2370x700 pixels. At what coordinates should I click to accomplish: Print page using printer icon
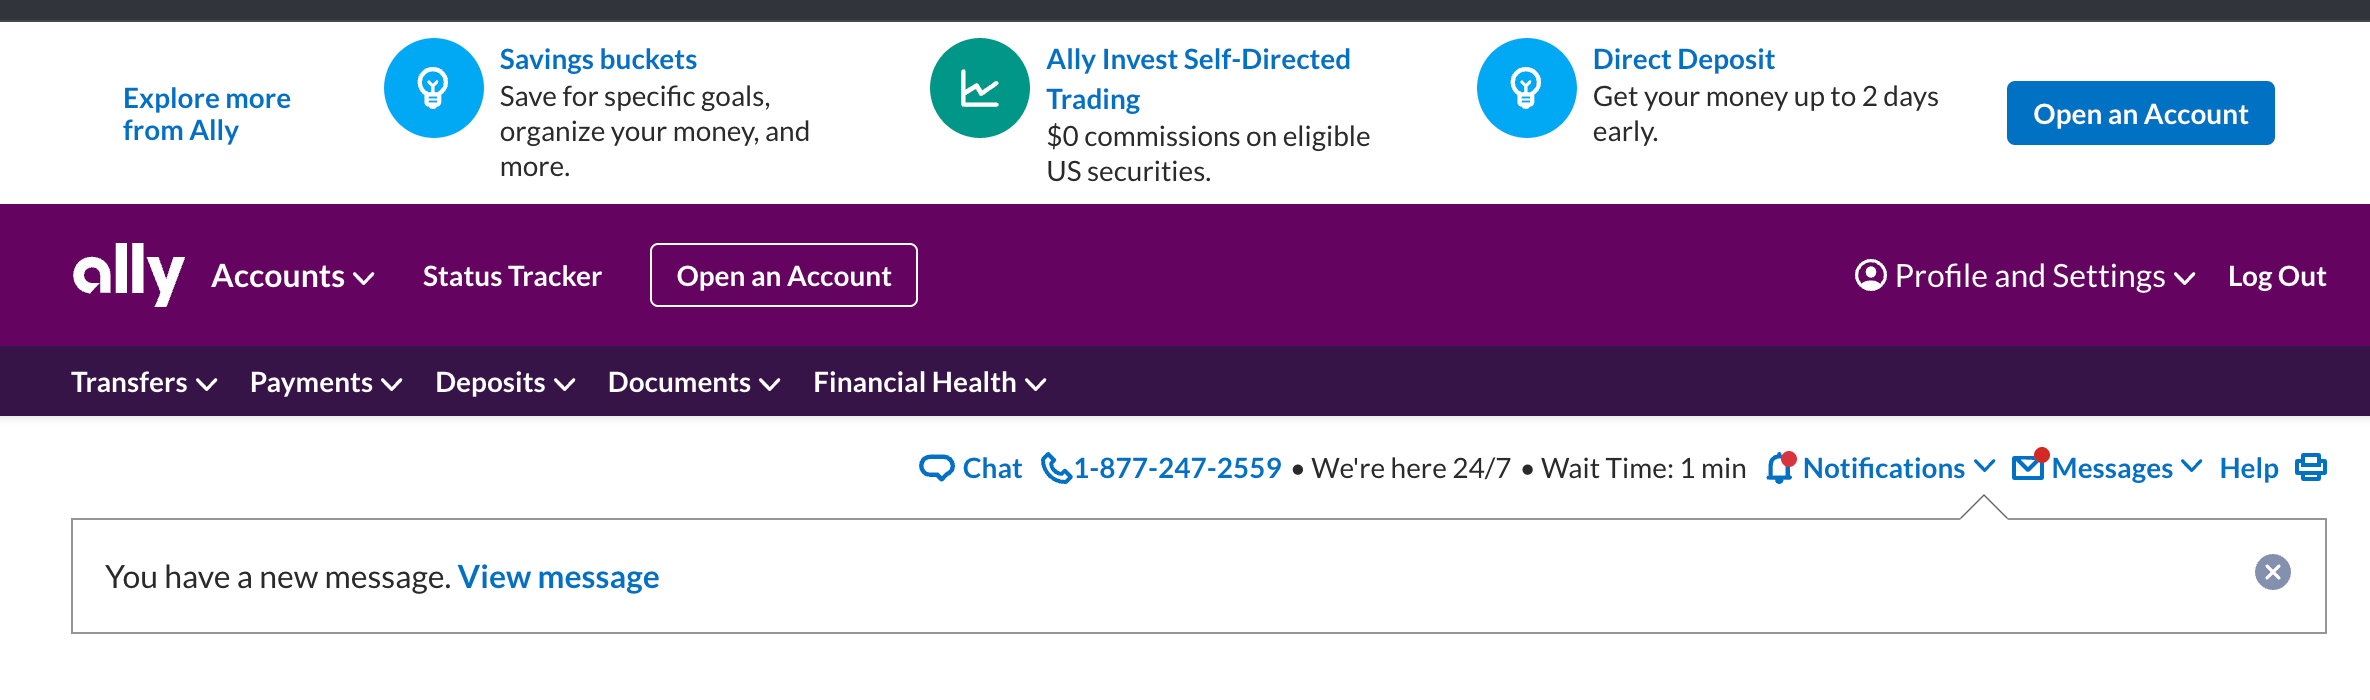(2311, 467)
